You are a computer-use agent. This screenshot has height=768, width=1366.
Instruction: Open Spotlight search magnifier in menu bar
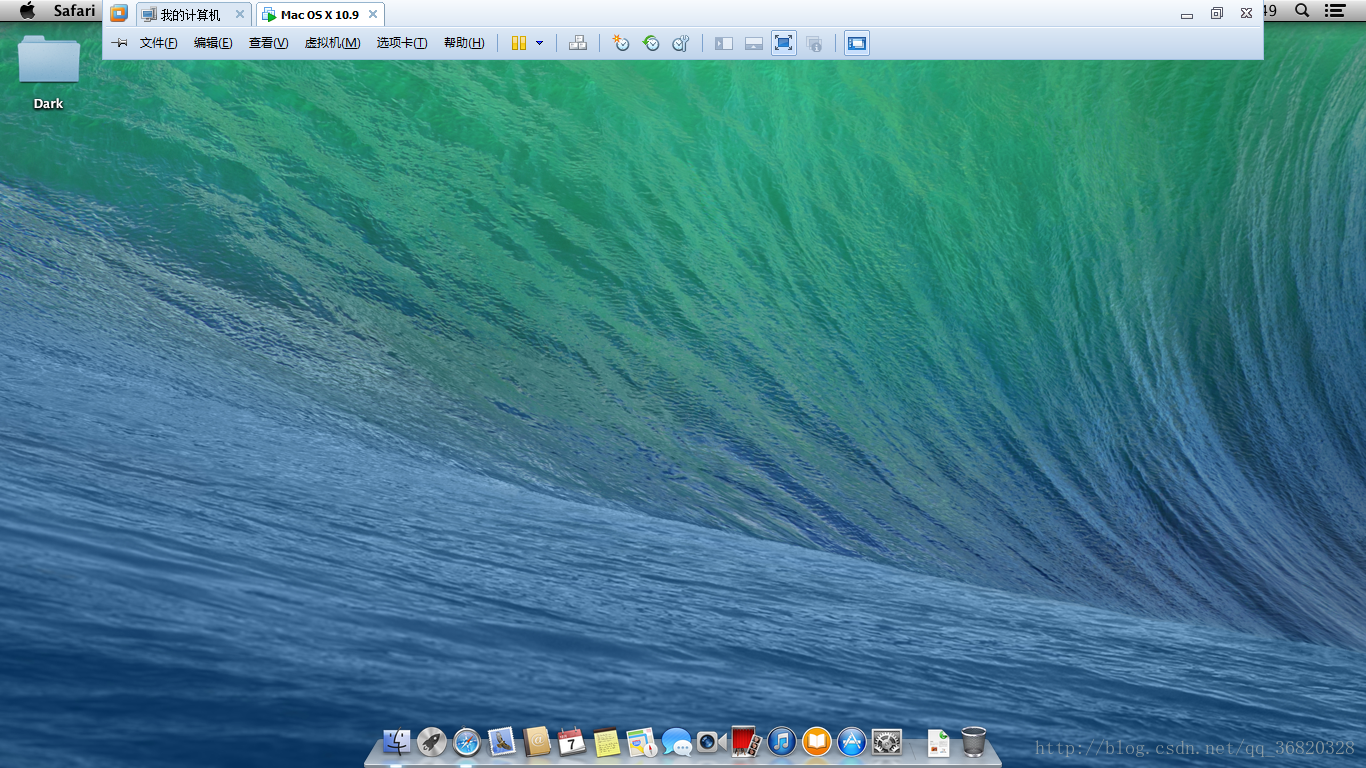pos(1302,11)
